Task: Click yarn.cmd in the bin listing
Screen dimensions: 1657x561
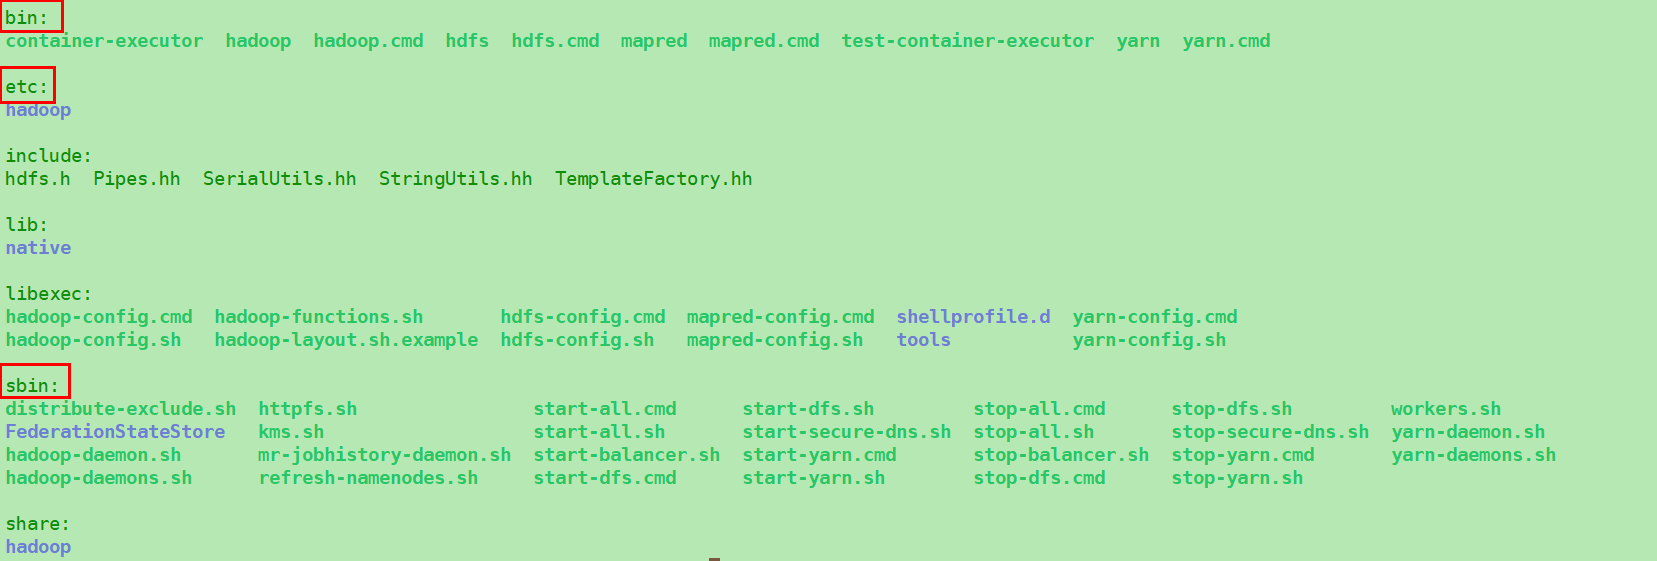Action: pyautogui.click(x=1226, y=41)
